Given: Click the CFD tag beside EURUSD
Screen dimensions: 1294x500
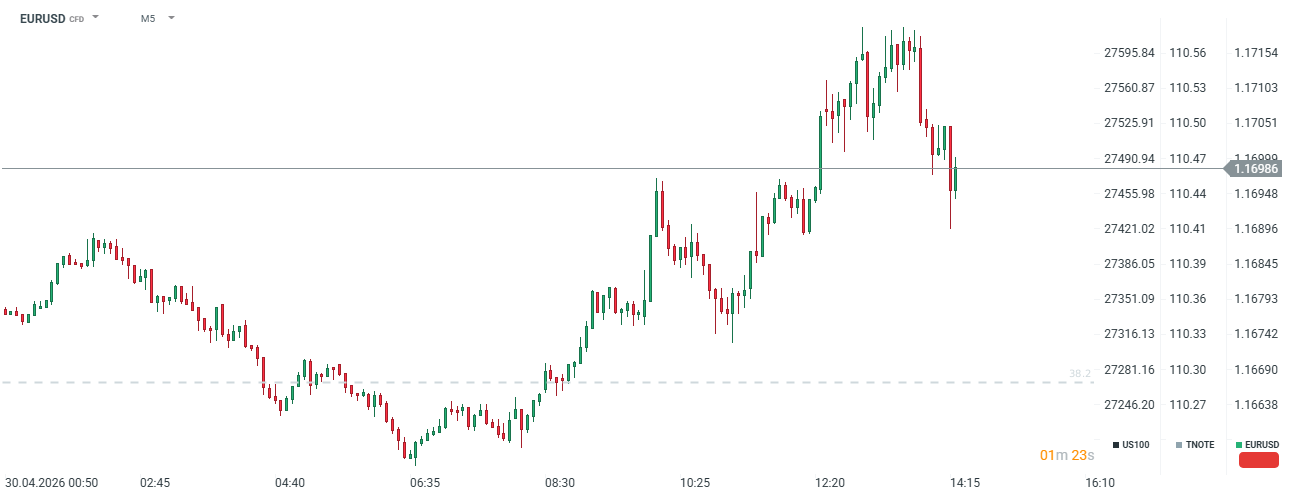Looking at the screenshot, I should point(76,19).
